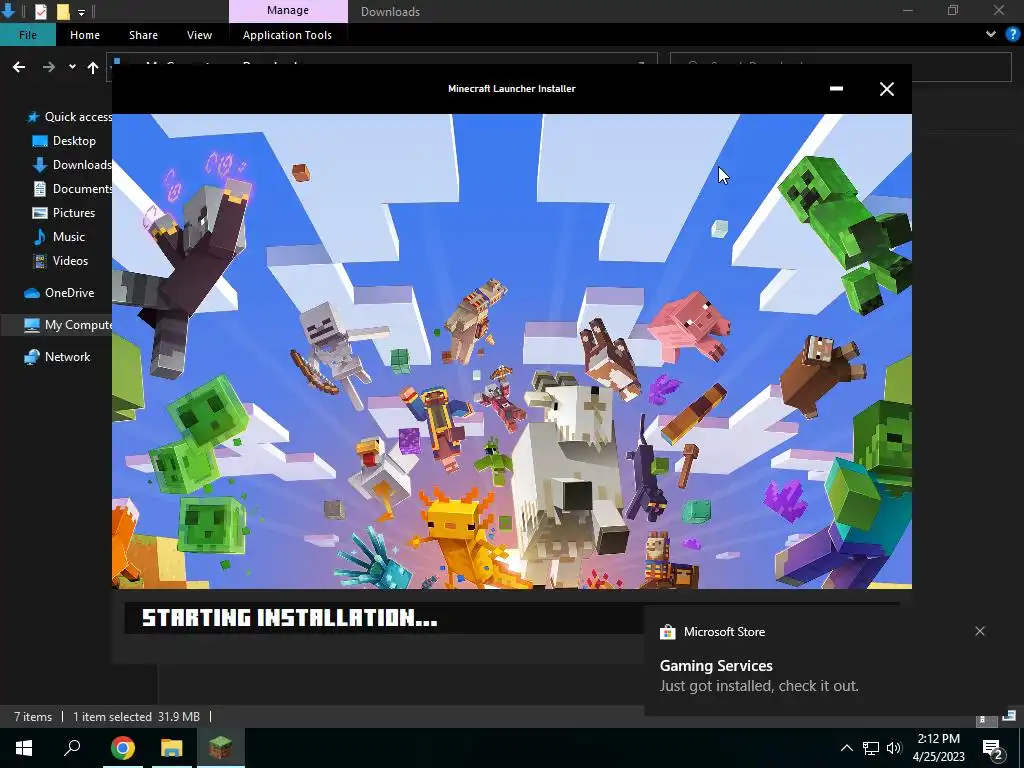This screenshot has width=1024, height=768.
Task: Open Documents in navigation pane
Action: [72, 189]
